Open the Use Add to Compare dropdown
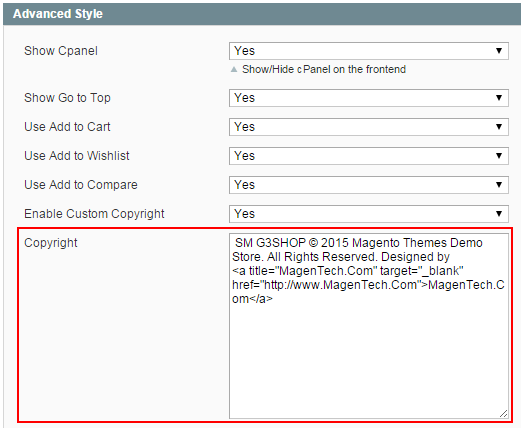This screenshot has height=428, width=521. (369, 185)
